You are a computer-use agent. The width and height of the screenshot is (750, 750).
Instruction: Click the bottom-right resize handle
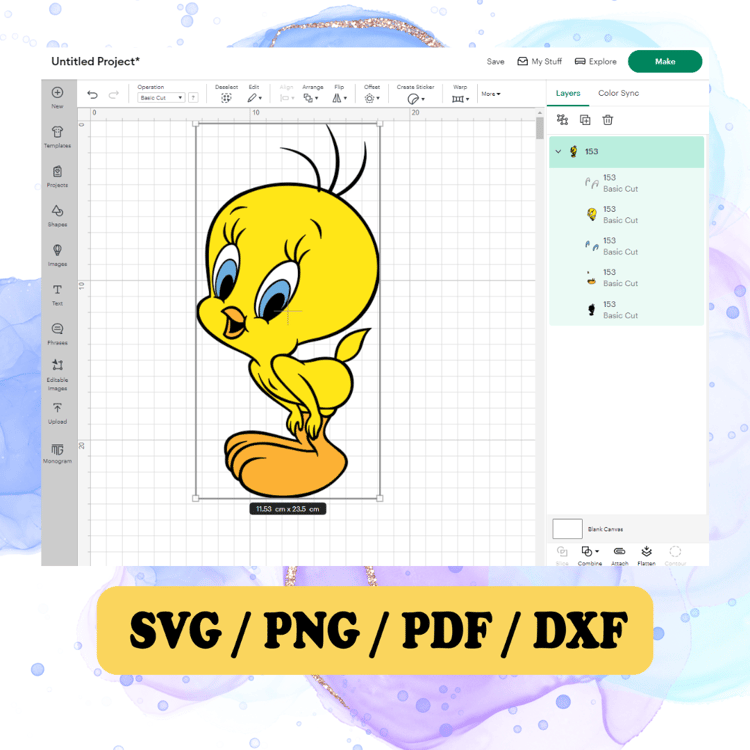pyautogui.click(x=380, y=498)
